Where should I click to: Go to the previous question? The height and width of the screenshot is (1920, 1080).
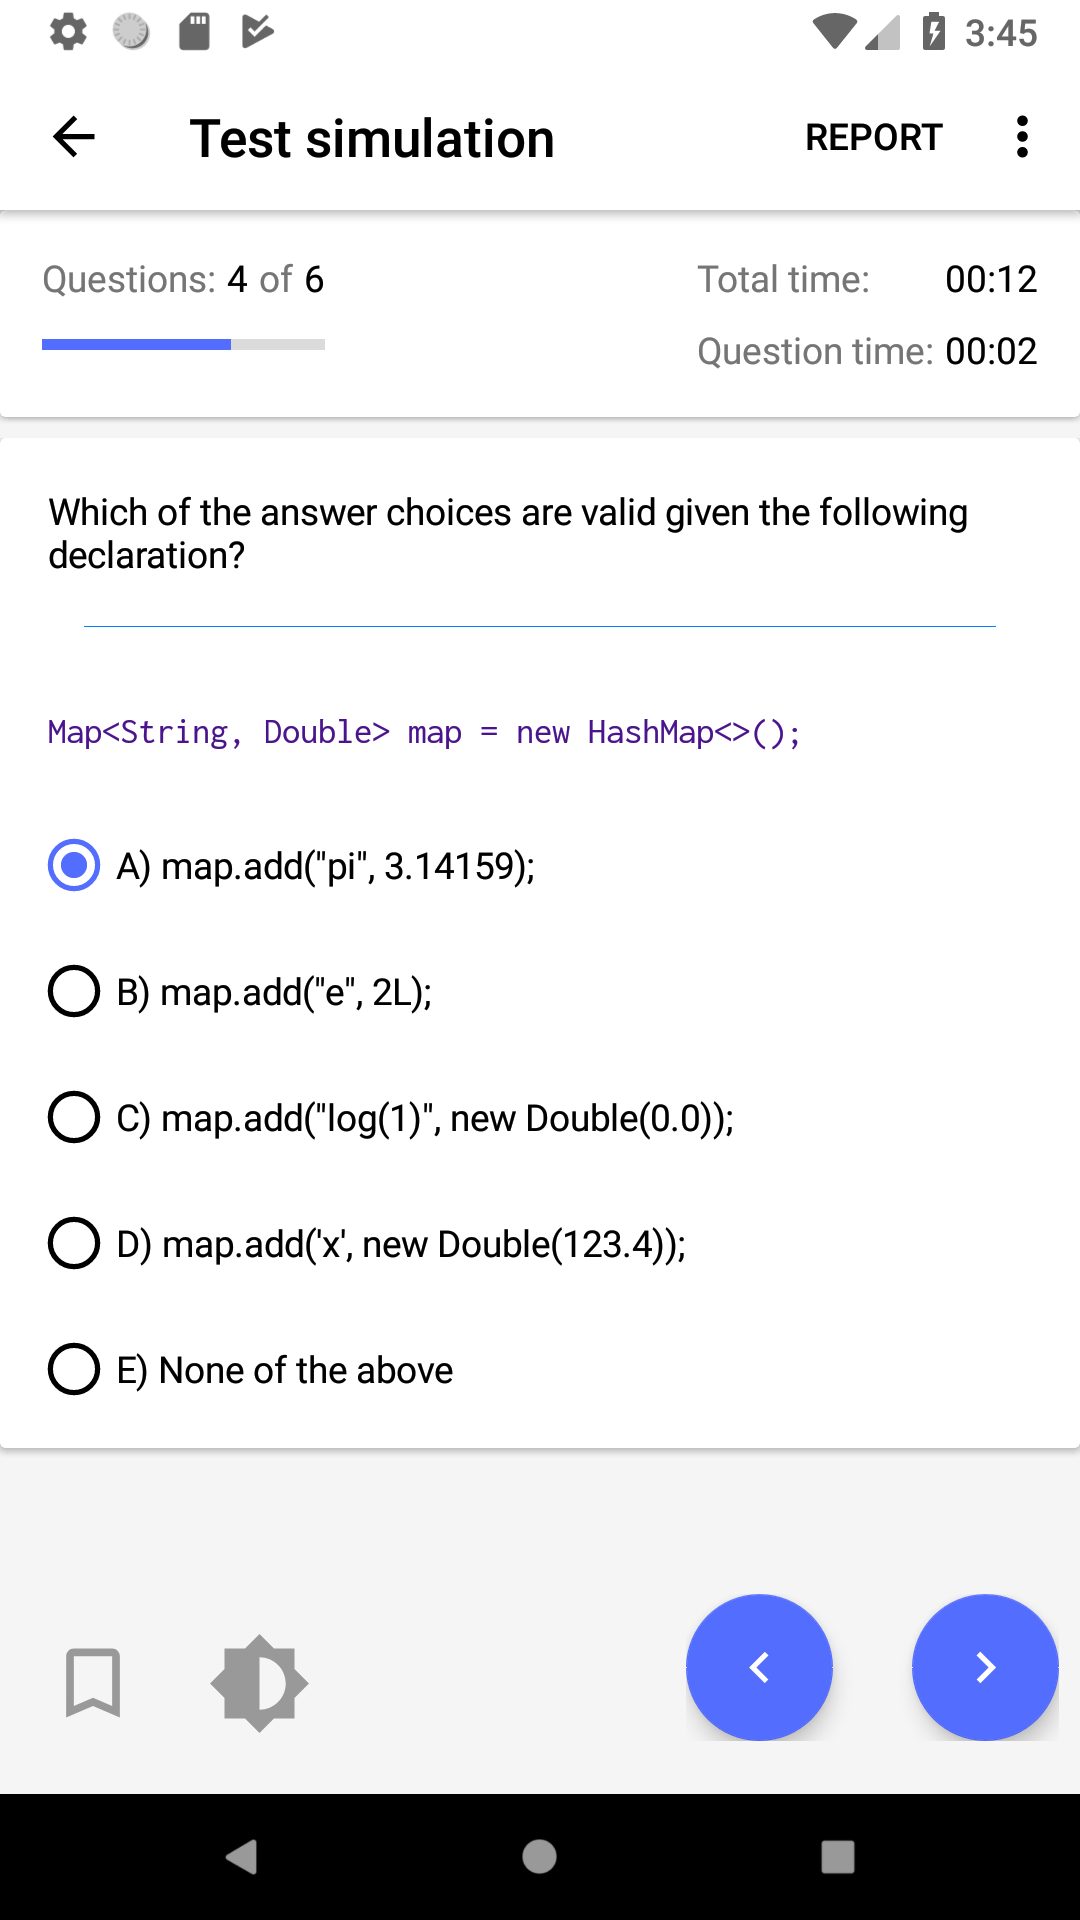759,1667
